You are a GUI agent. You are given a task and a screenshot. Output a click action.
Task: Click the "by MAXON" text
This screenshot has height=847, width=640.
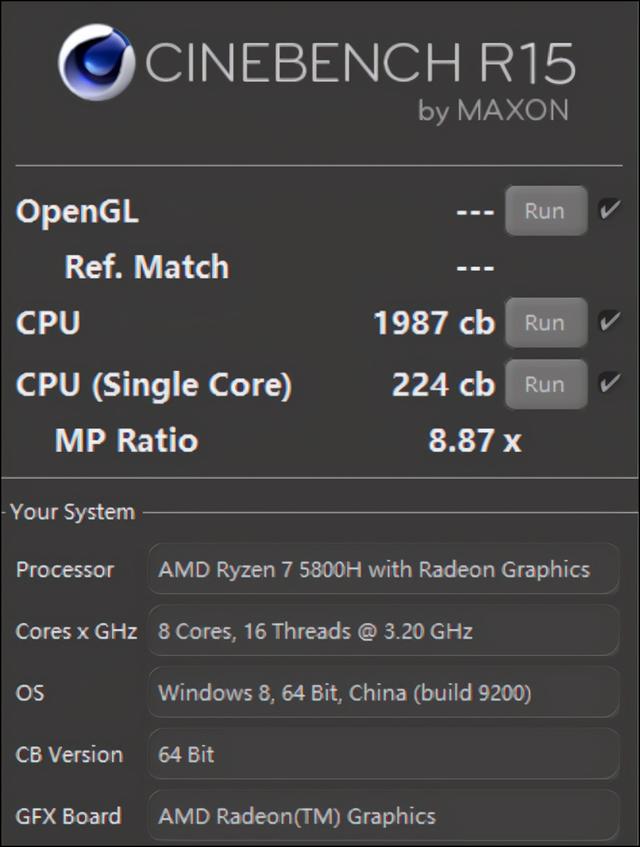point(493,110)
